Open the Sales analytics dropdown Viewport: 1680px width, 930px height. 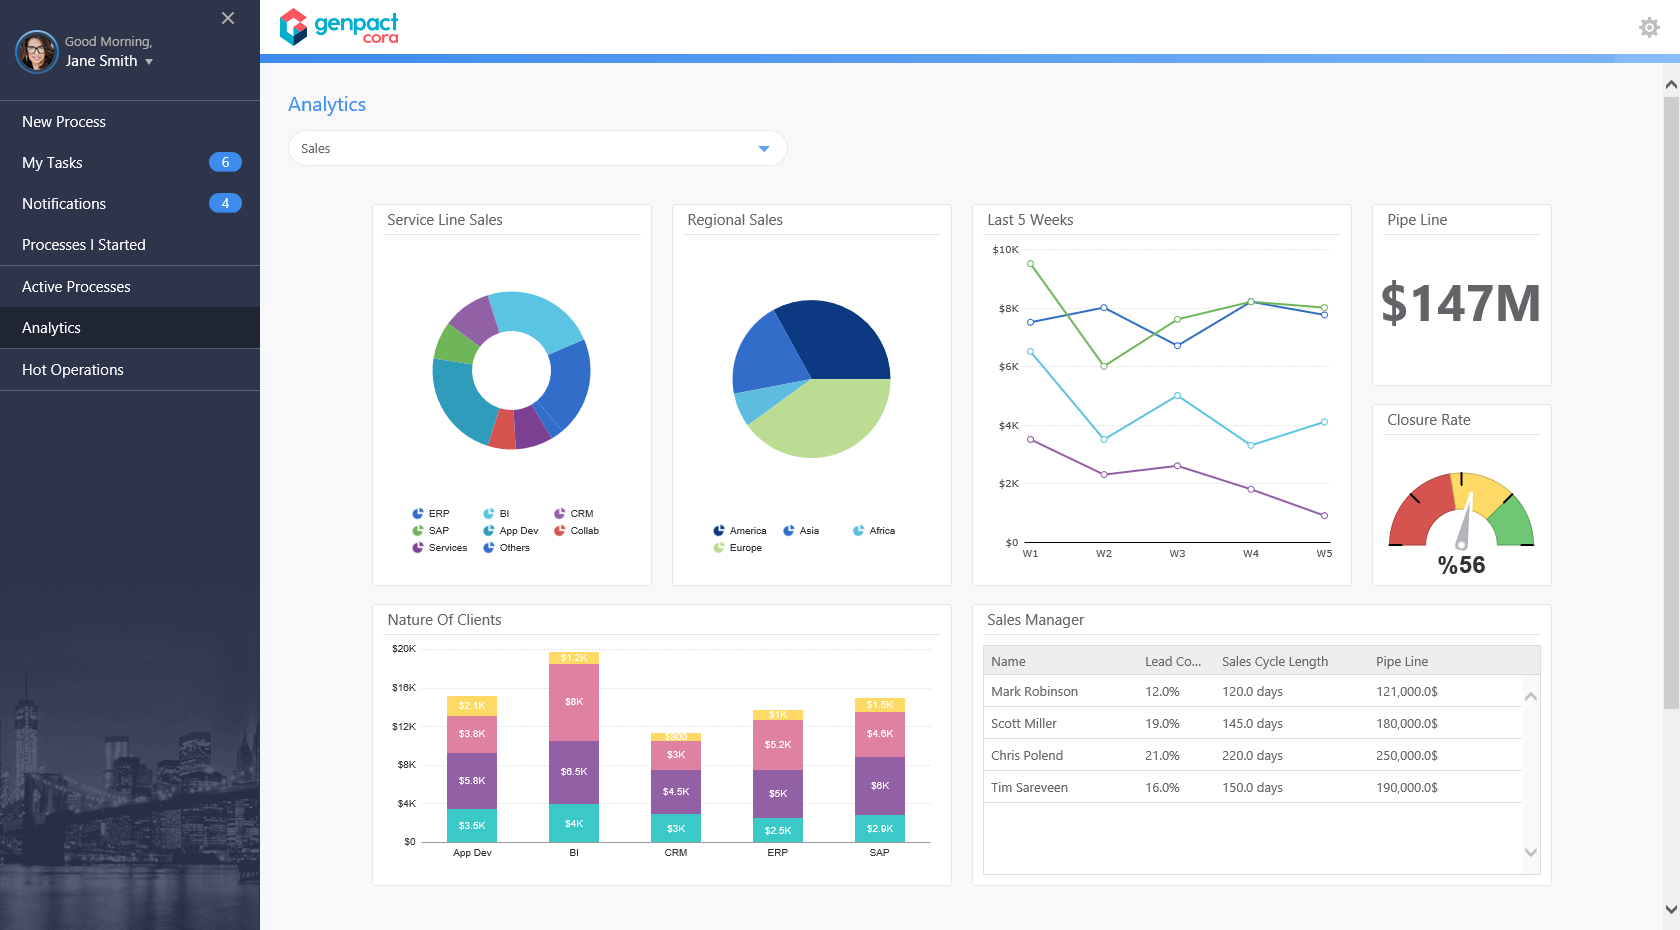(538, 148)
